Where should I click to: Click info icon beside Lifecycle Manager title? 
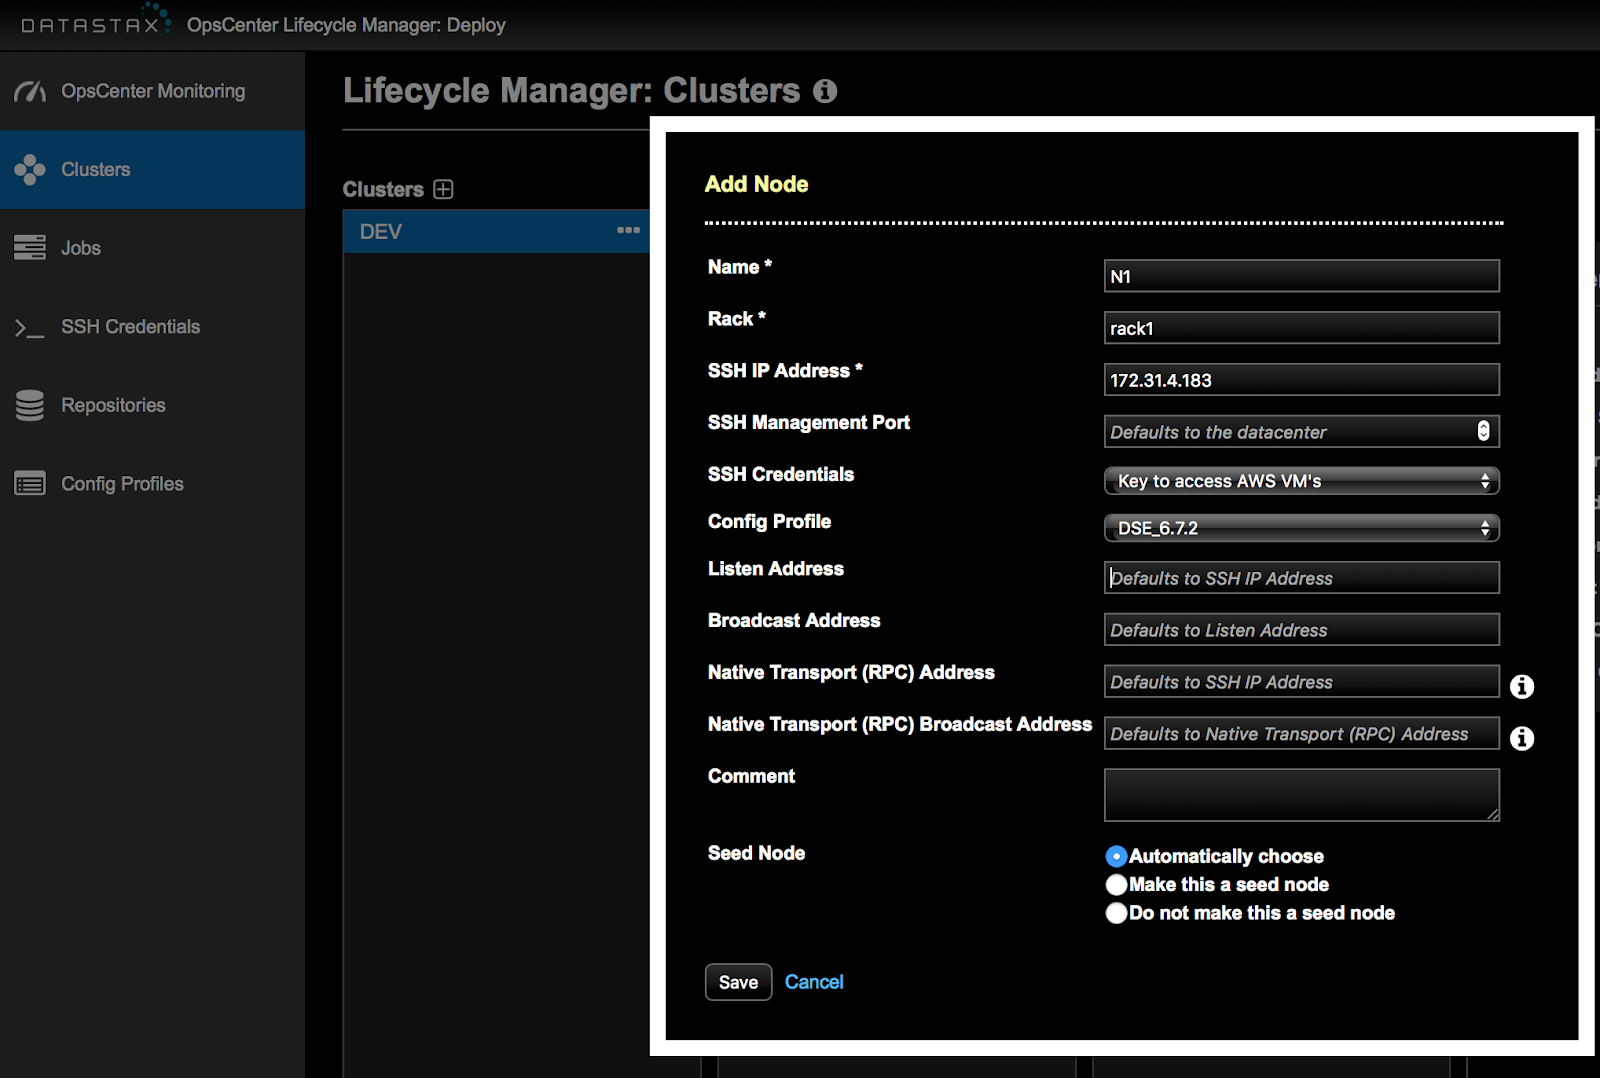coord(825,91)
